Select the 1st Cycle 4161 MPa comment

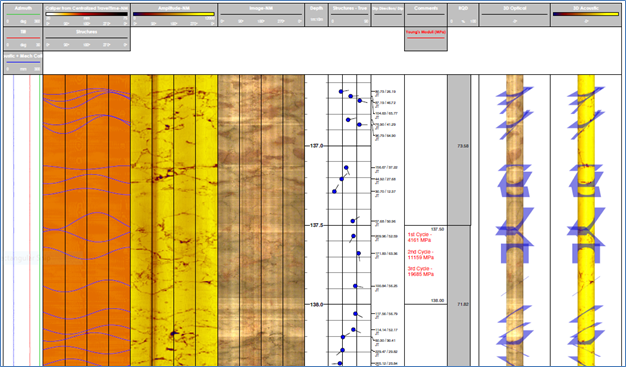[x=420, y=238]
